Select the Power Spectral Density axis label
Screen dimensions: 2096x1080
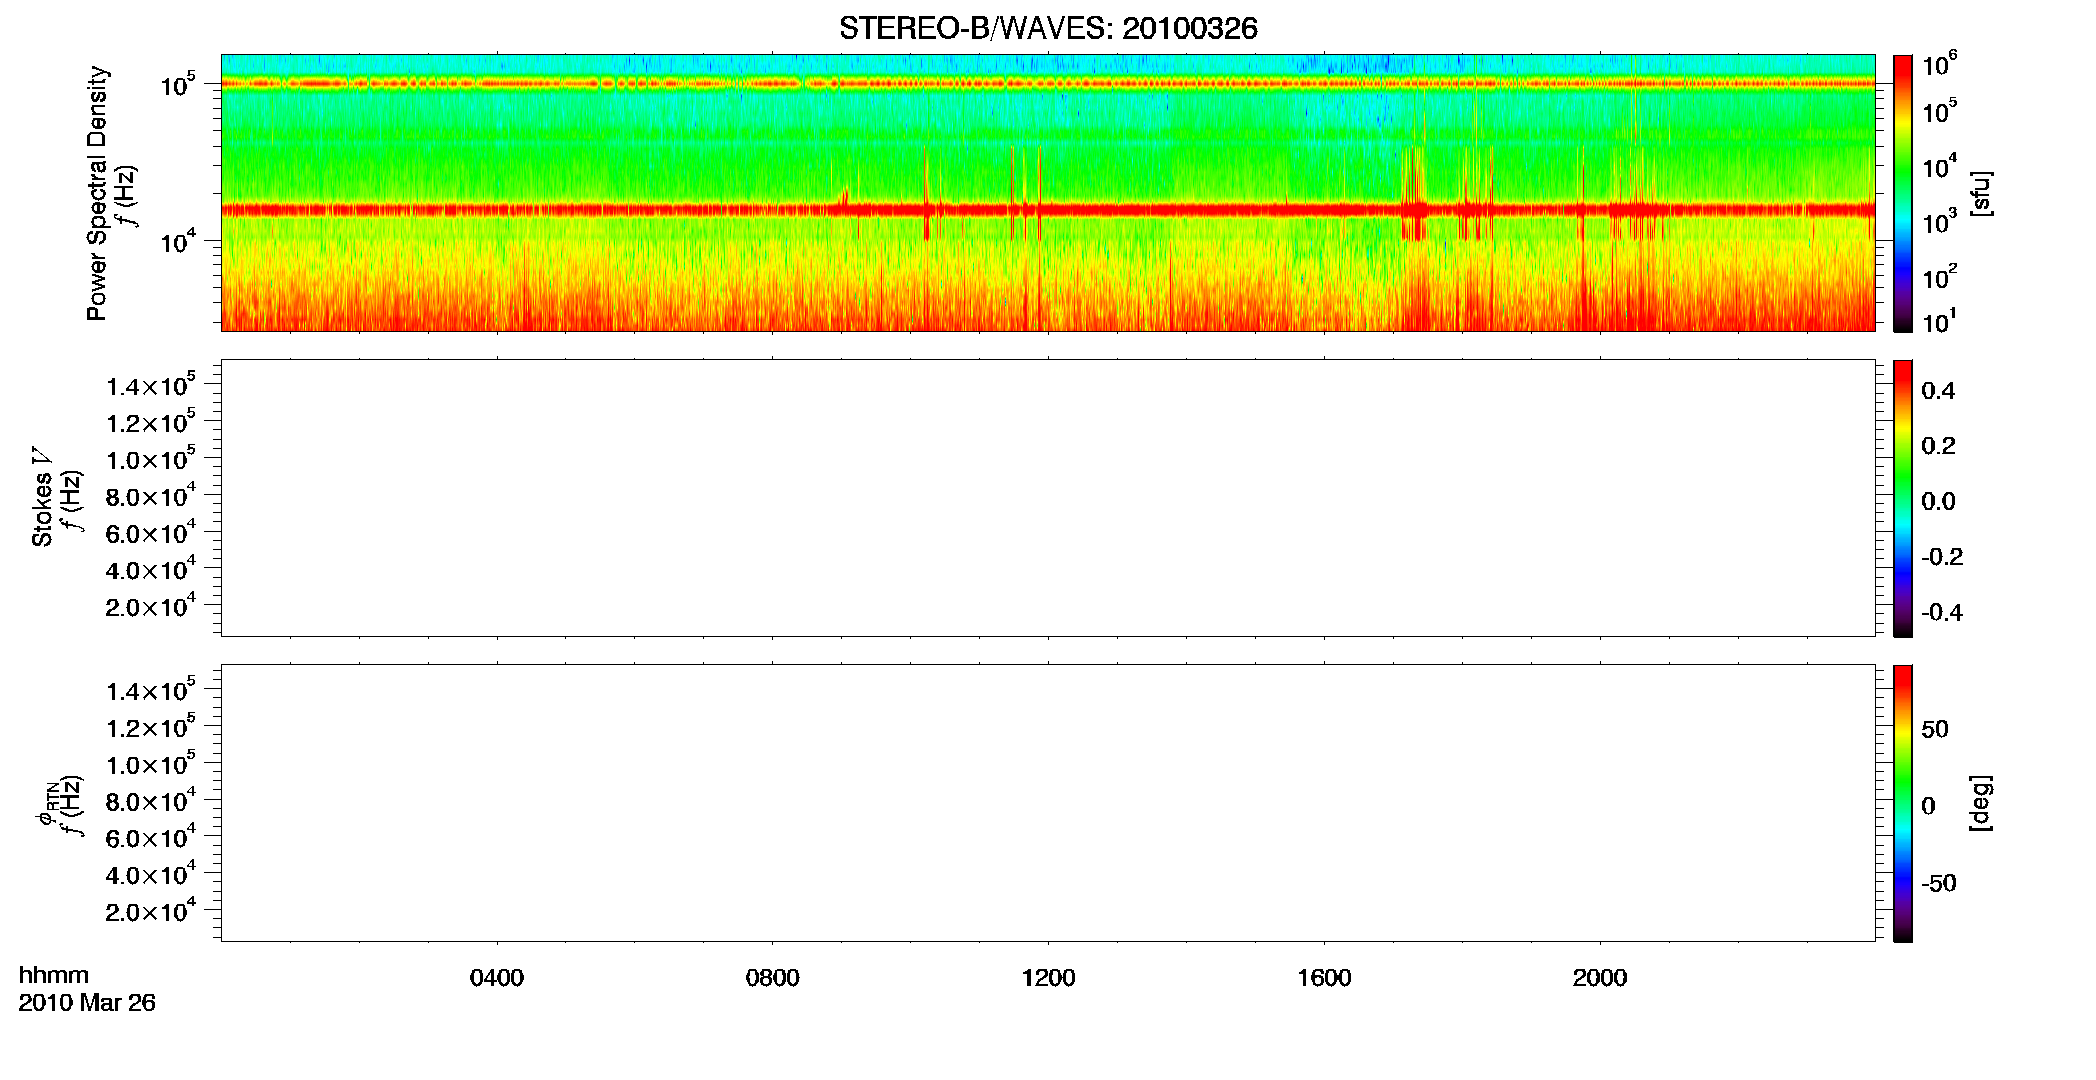click(97, 193)
